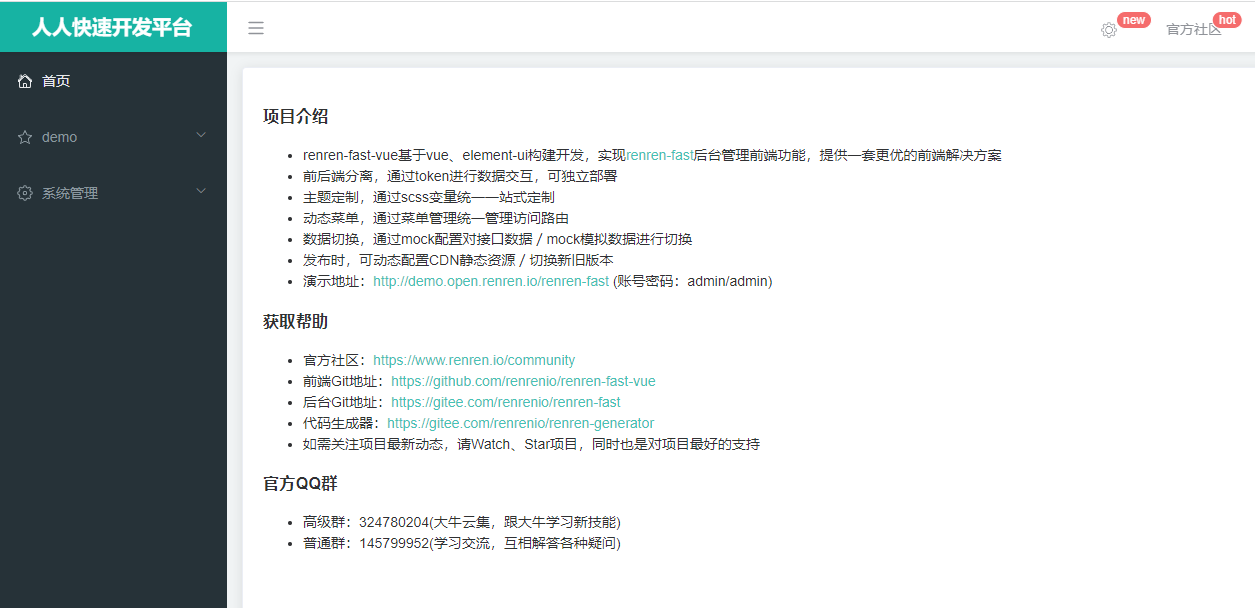Click the red new badge near the gear

(1133, 19)
